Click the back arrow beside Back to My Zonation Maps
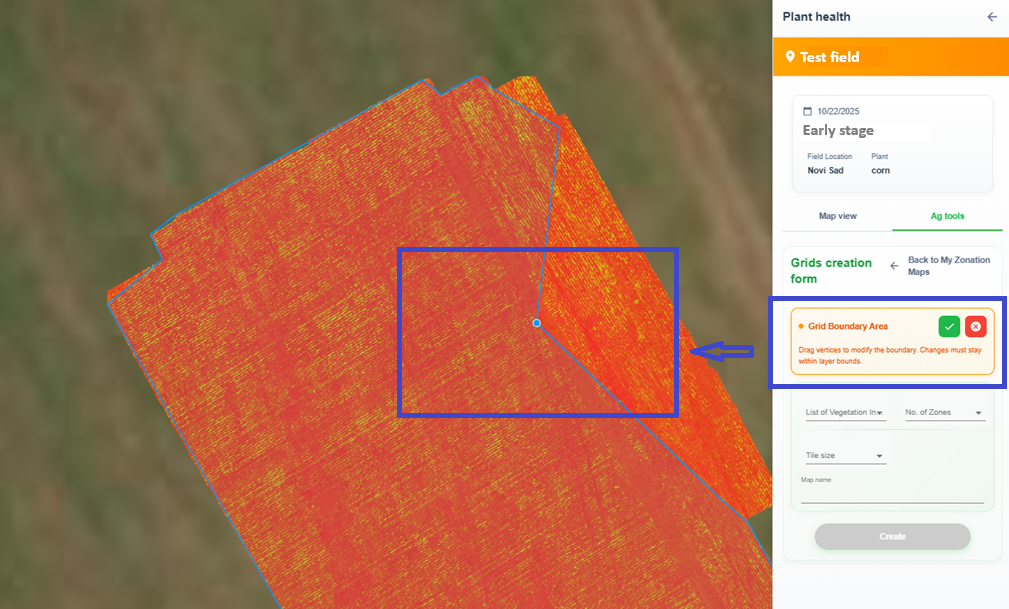The image size is (1009, 609). 893,266
